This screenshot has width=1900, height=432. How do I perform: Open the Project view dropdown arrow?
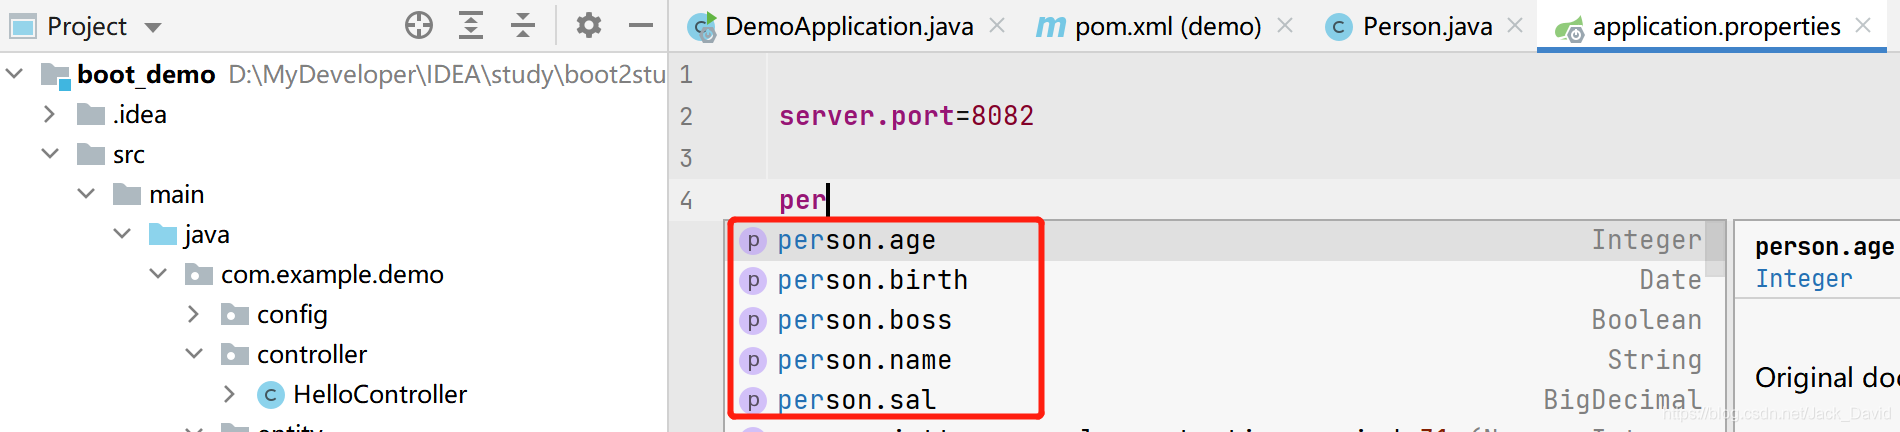[153, 27]
